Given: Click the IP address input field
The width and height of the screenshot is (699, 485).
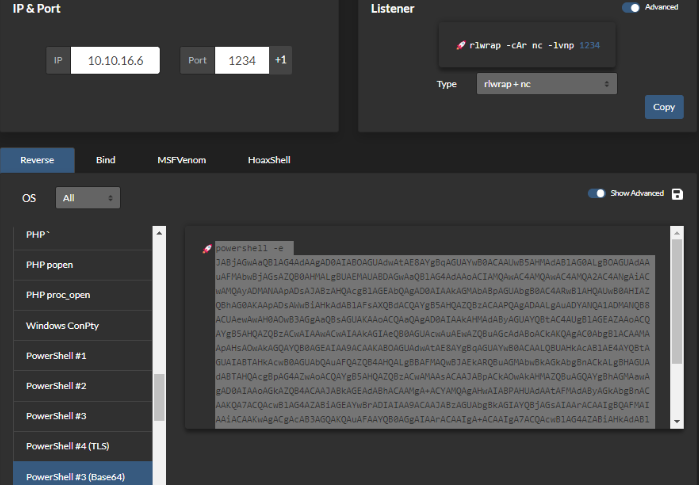Looking at the screenshot, I should point(115,61).
